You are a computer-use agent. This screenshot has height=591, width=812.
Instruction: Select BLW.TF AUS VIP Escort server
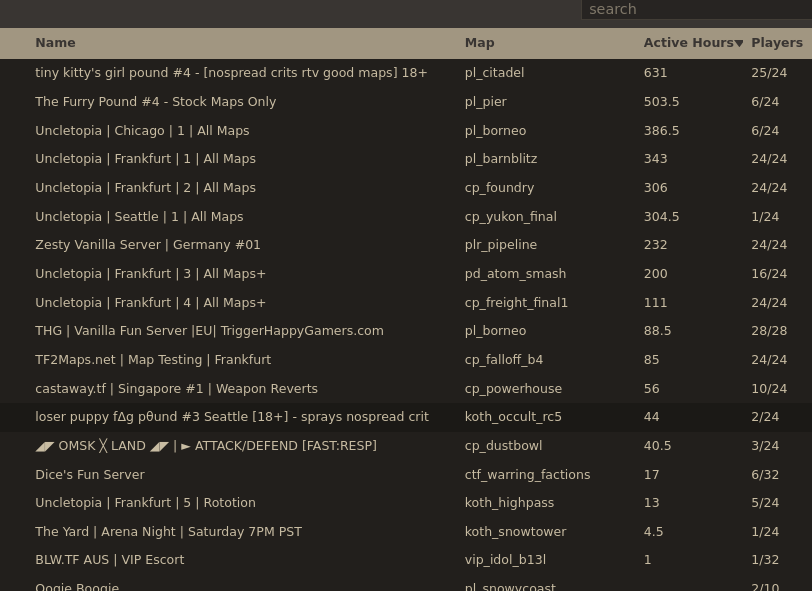[x=406, y=559]
